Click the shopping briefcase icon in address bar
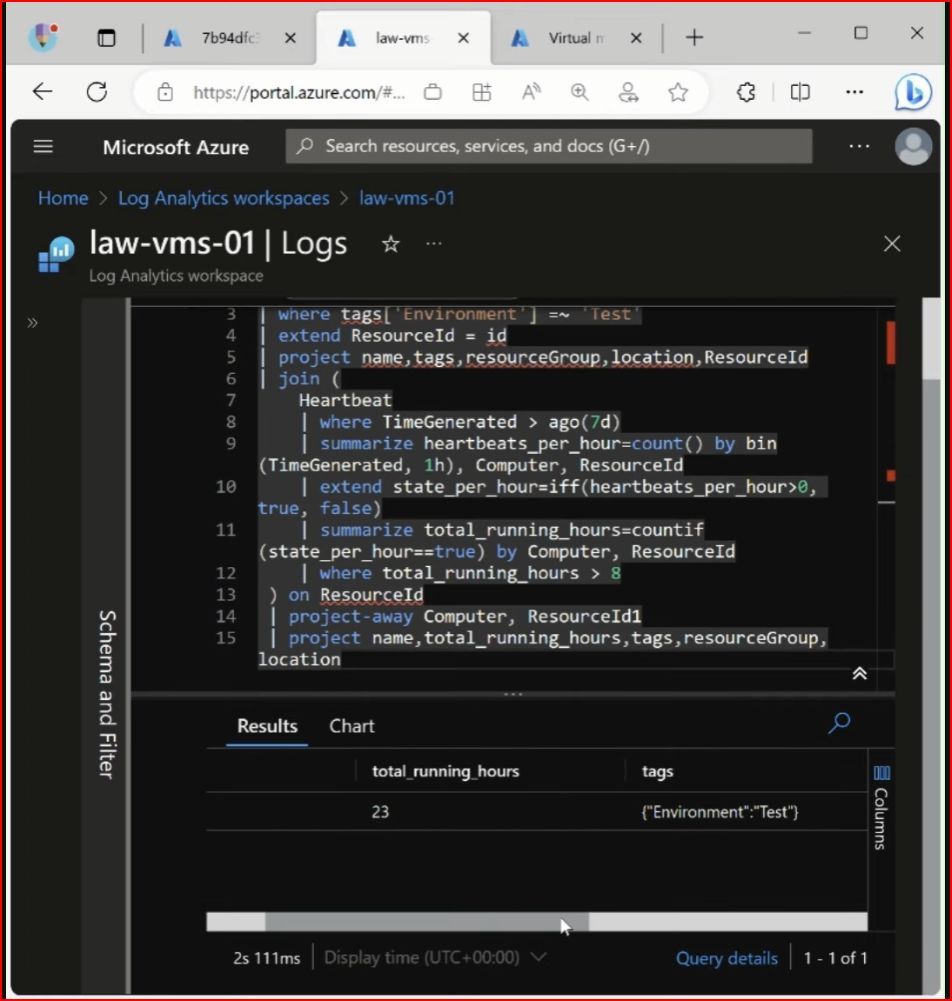 433,93
